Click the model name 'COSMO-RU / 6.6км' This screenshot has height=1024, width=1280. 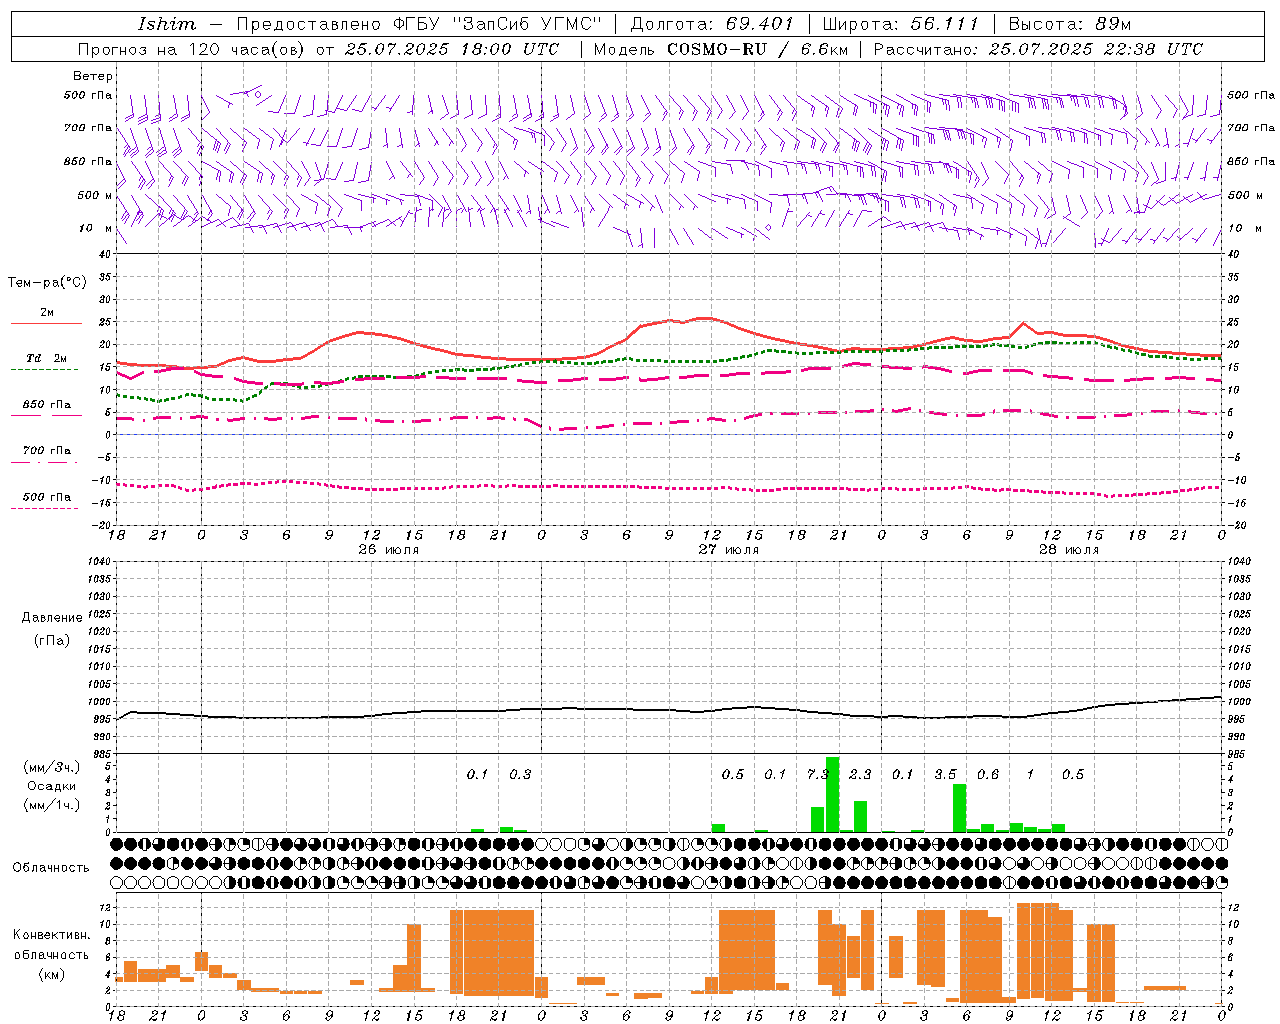pos(758,49)
